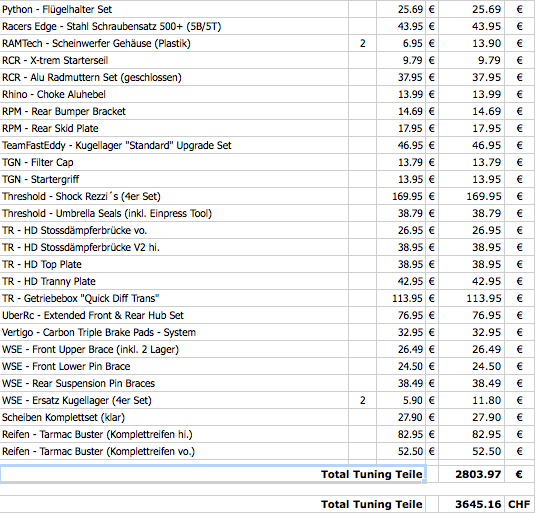Screen dimensions: 537x513
Task: Select 'RPM - Rear Bumper Bracket' cell
Action: 174,111
